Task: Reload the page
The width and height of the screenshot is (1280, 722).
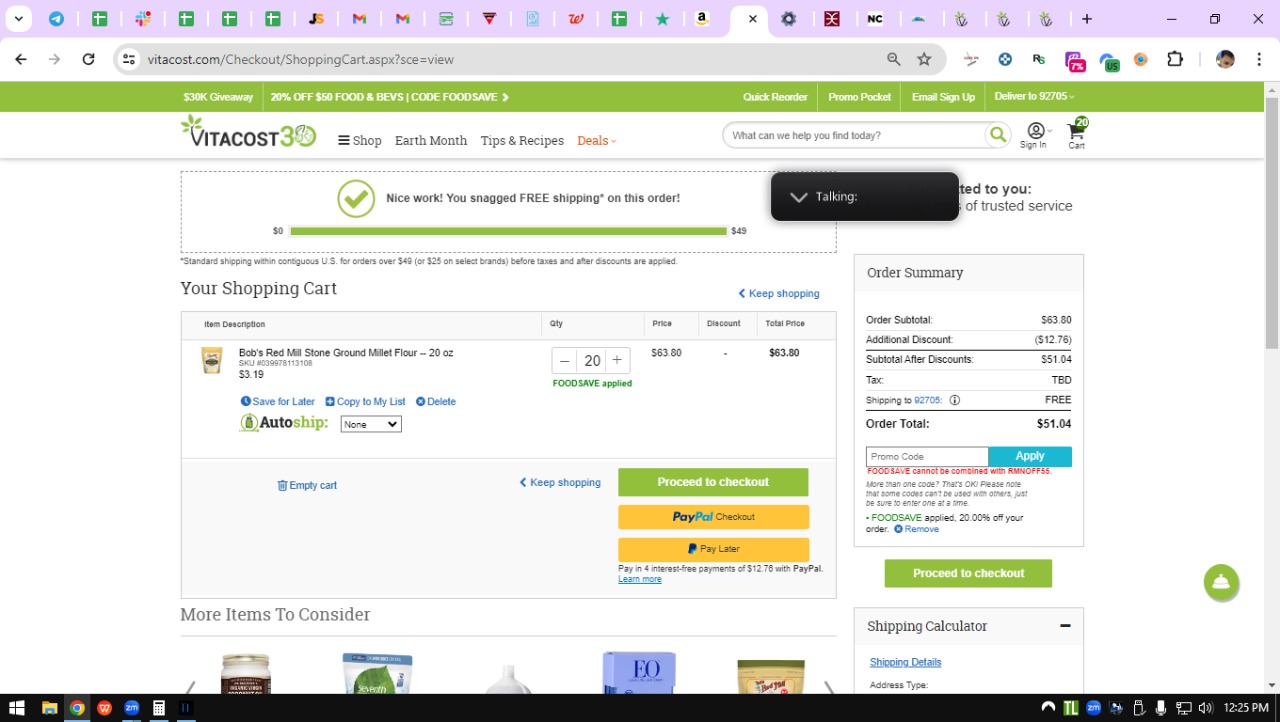Action: point(88,59)
